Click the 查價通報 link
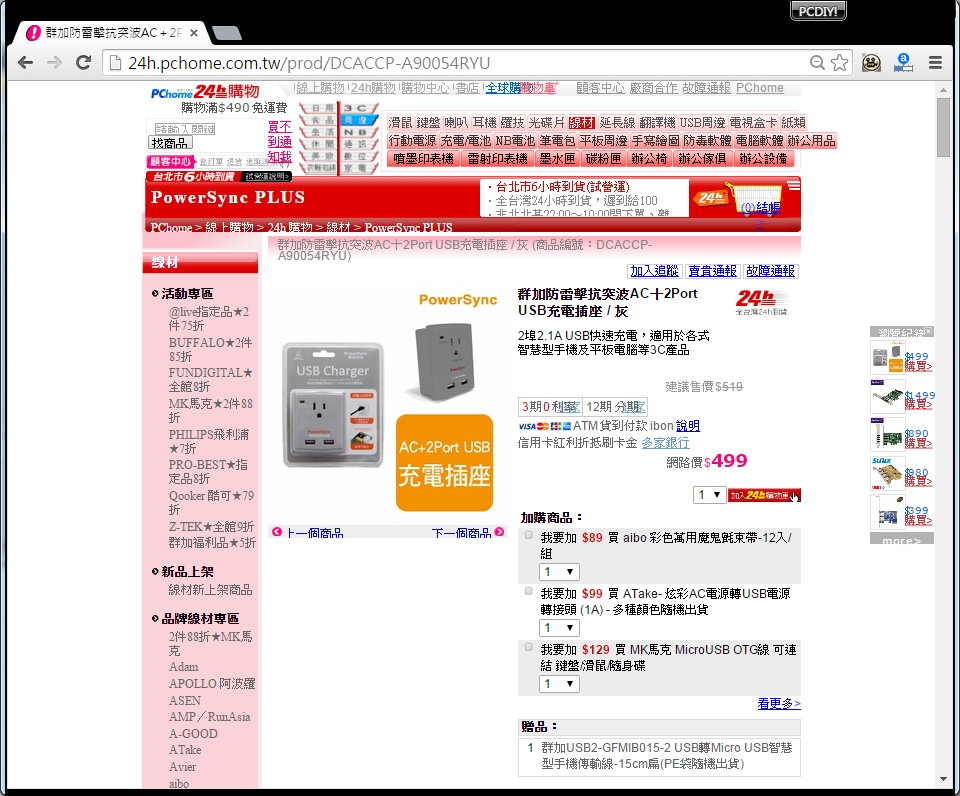Image resolution: width=960 pixels, height=796 pixels. point(713,271)
